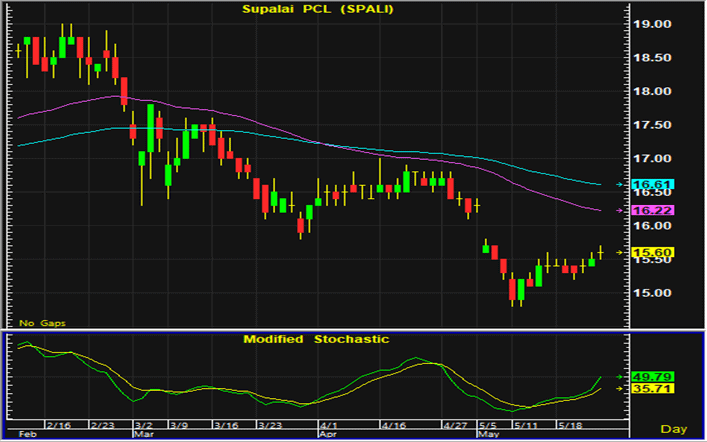Click the 2/23 date marker

102,425
